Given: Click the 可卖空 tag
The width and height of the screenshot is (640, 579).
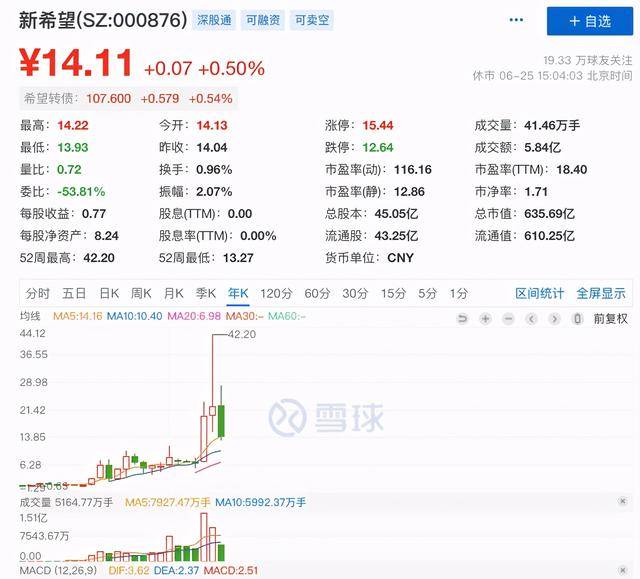Looking at the screenshot, I should pyautogui.click(x=312, y=20).
